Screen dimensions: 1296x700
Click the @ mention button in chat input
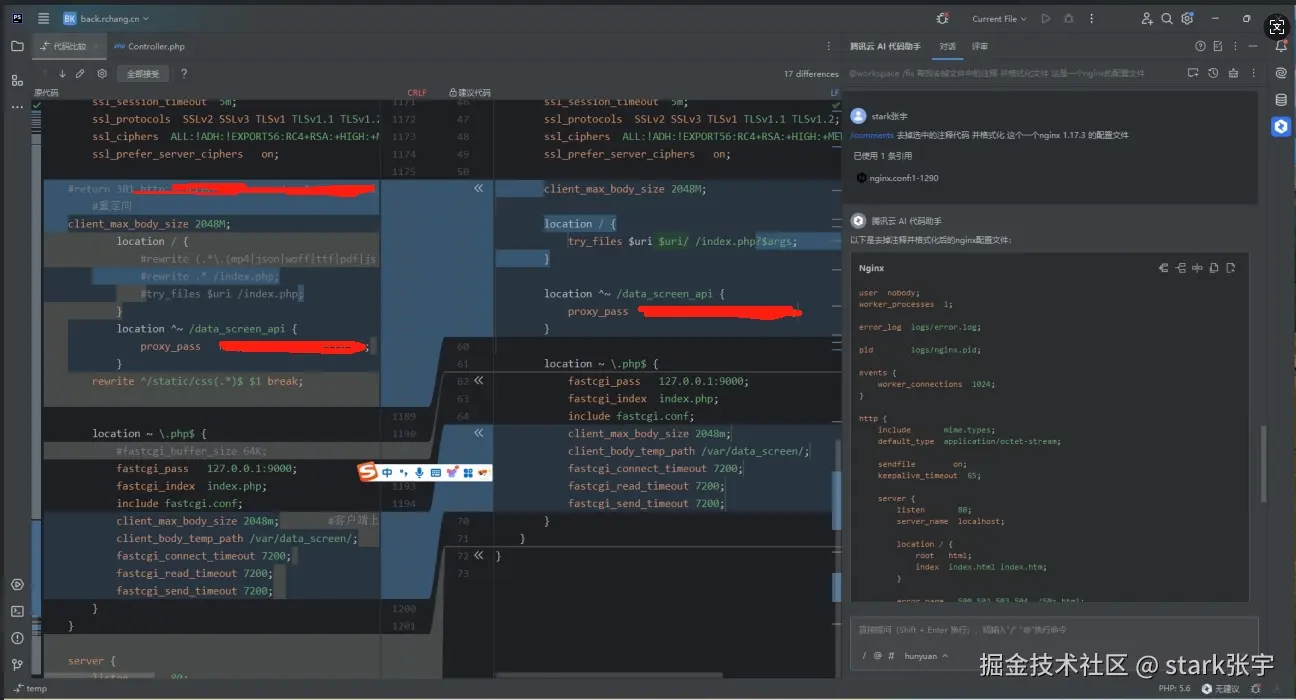[878, 656]
